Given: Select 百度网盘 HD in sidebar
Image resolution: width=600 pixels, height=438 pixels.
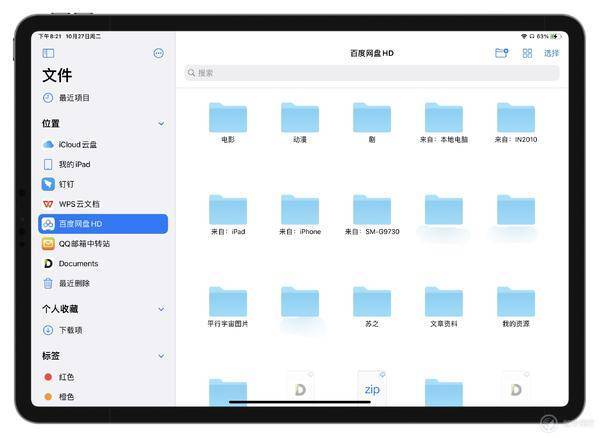Looking at the screenshot, I should [103, 224].
